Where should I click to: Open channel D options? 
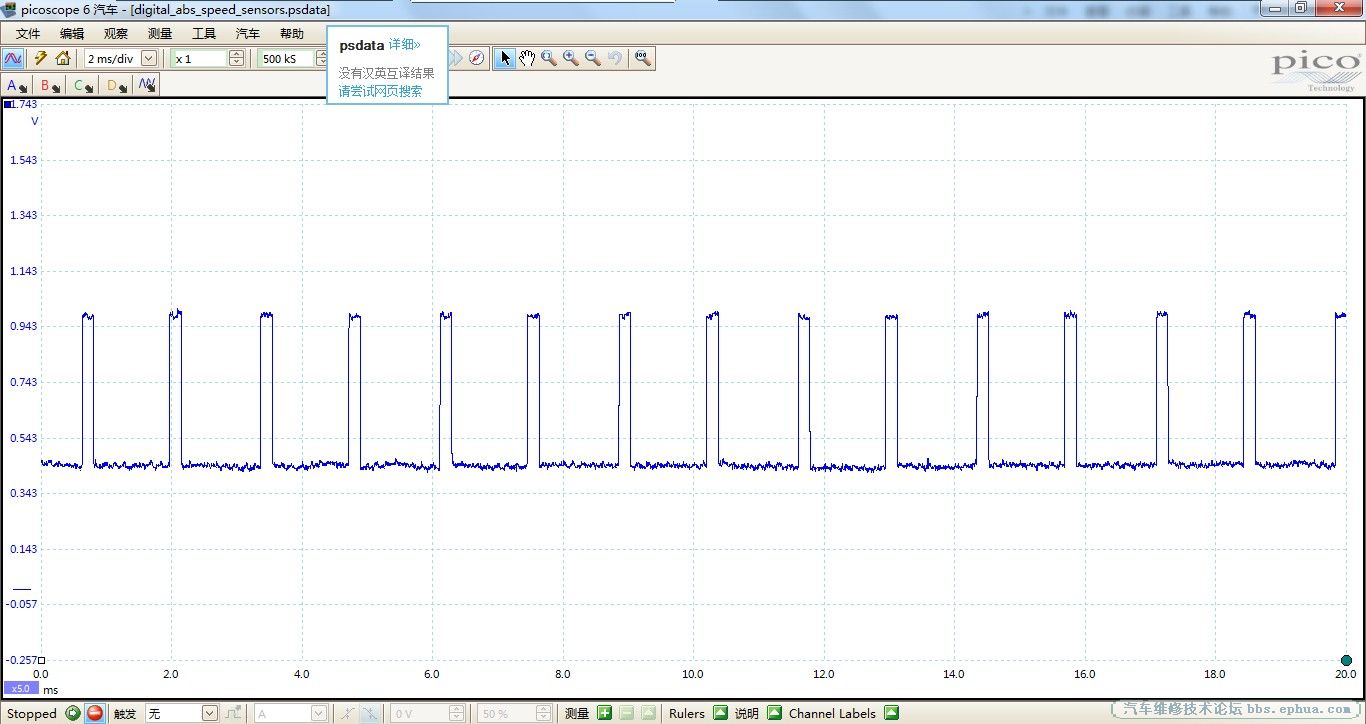coord(116,85)
